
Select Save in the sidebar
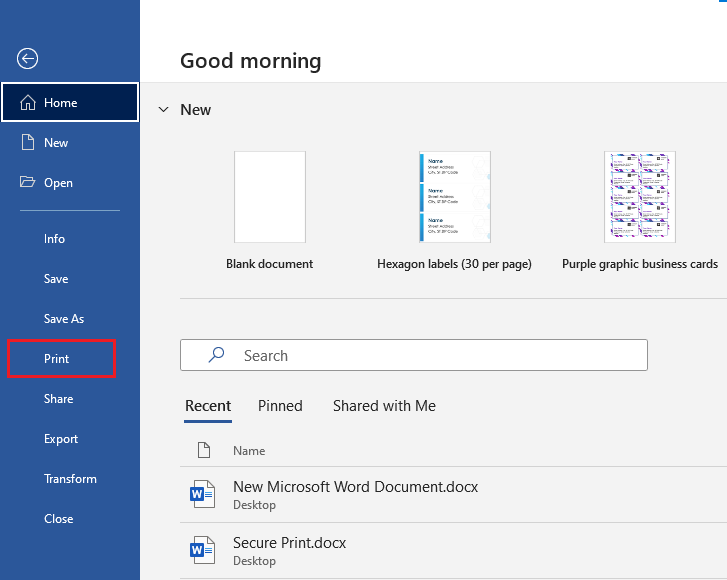point(56,279)
